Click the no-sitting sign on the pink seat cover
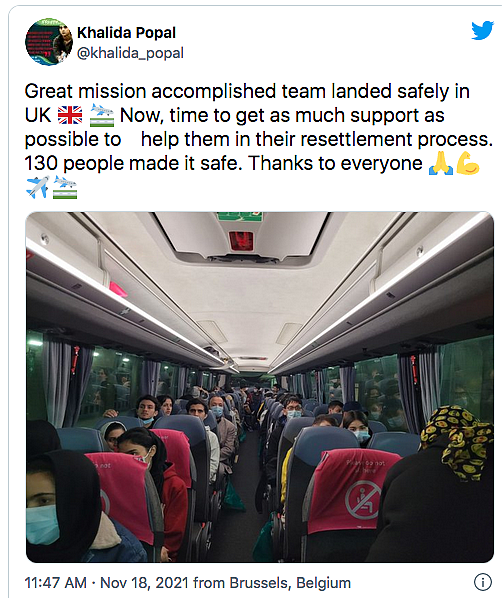 click(362, 500)
